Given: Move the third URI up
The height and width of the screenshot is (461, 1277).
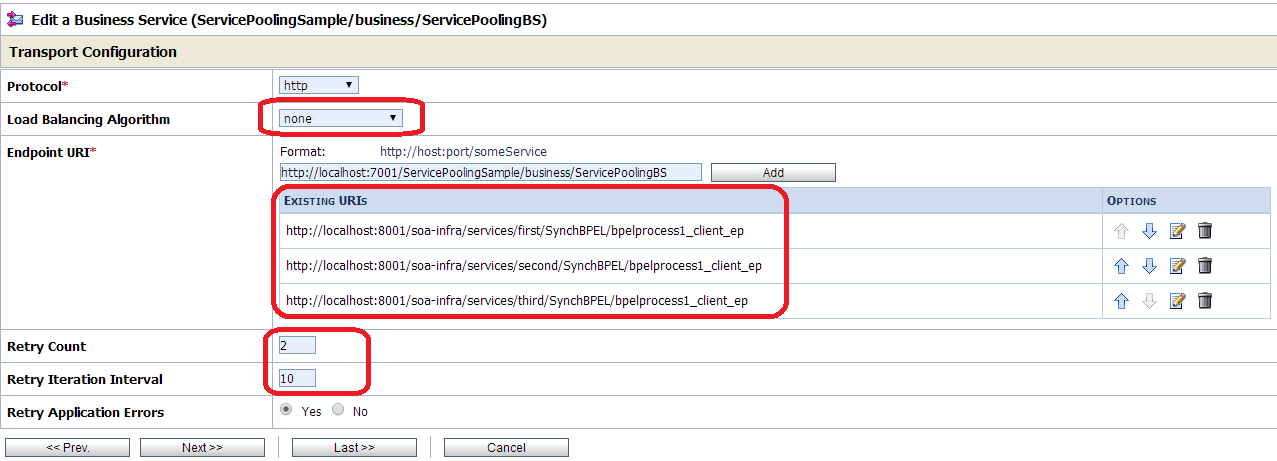Looking at the screenshot, I should click(x=1121, y=301).
